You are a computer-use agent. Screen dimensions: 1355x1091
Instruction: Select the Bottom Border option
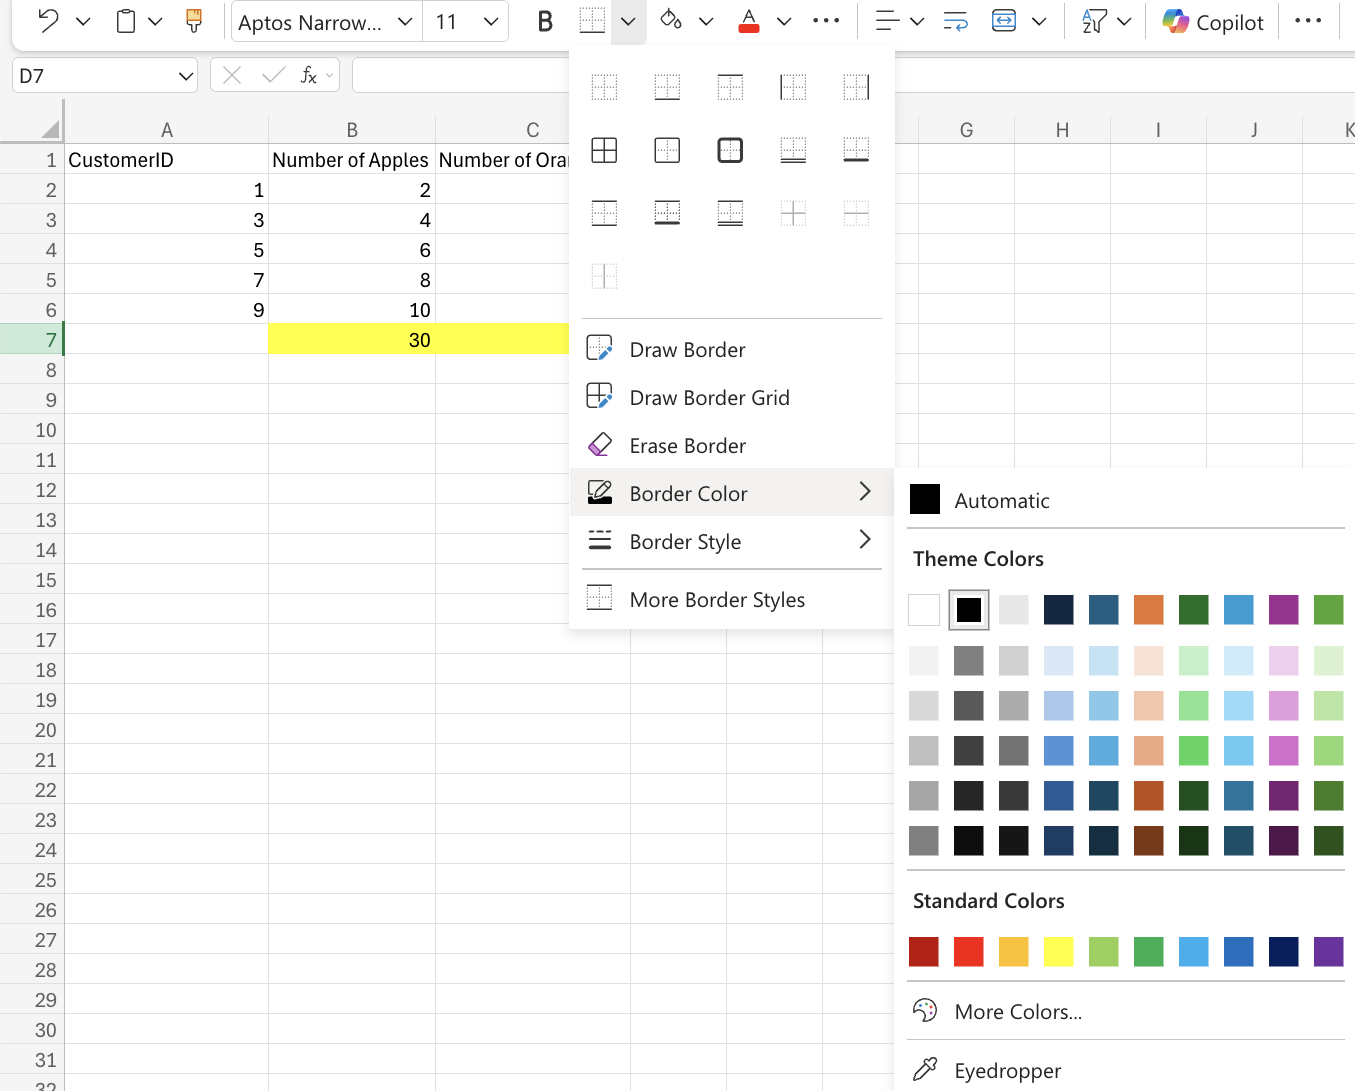tap(667, 87)
